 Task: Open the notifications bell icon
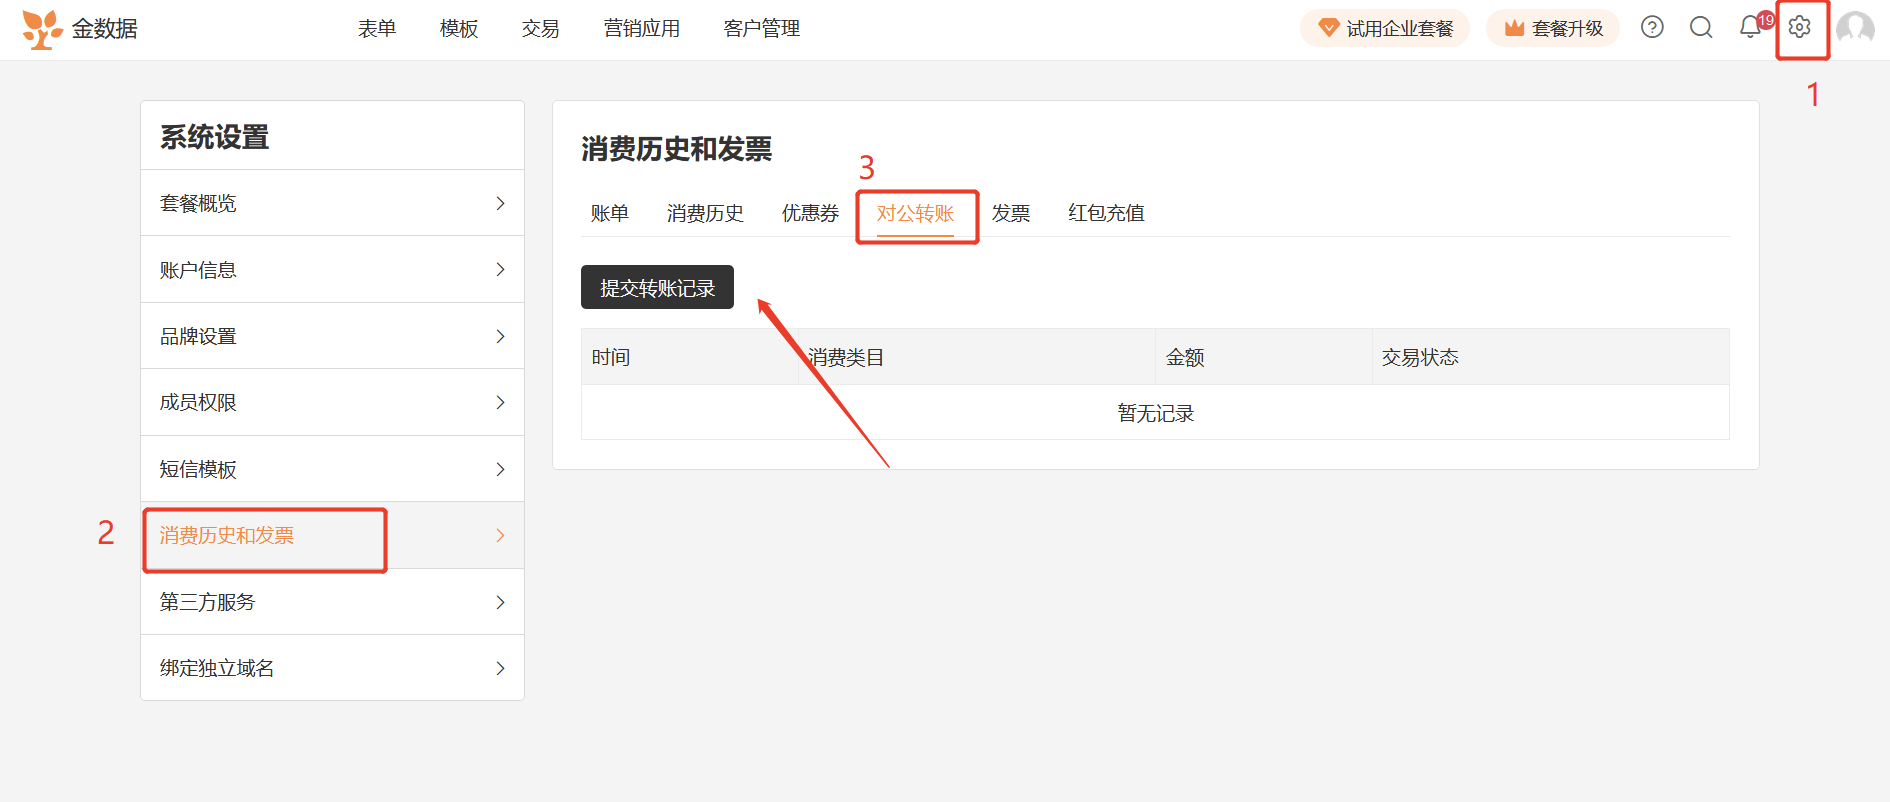pos(1750,27)
